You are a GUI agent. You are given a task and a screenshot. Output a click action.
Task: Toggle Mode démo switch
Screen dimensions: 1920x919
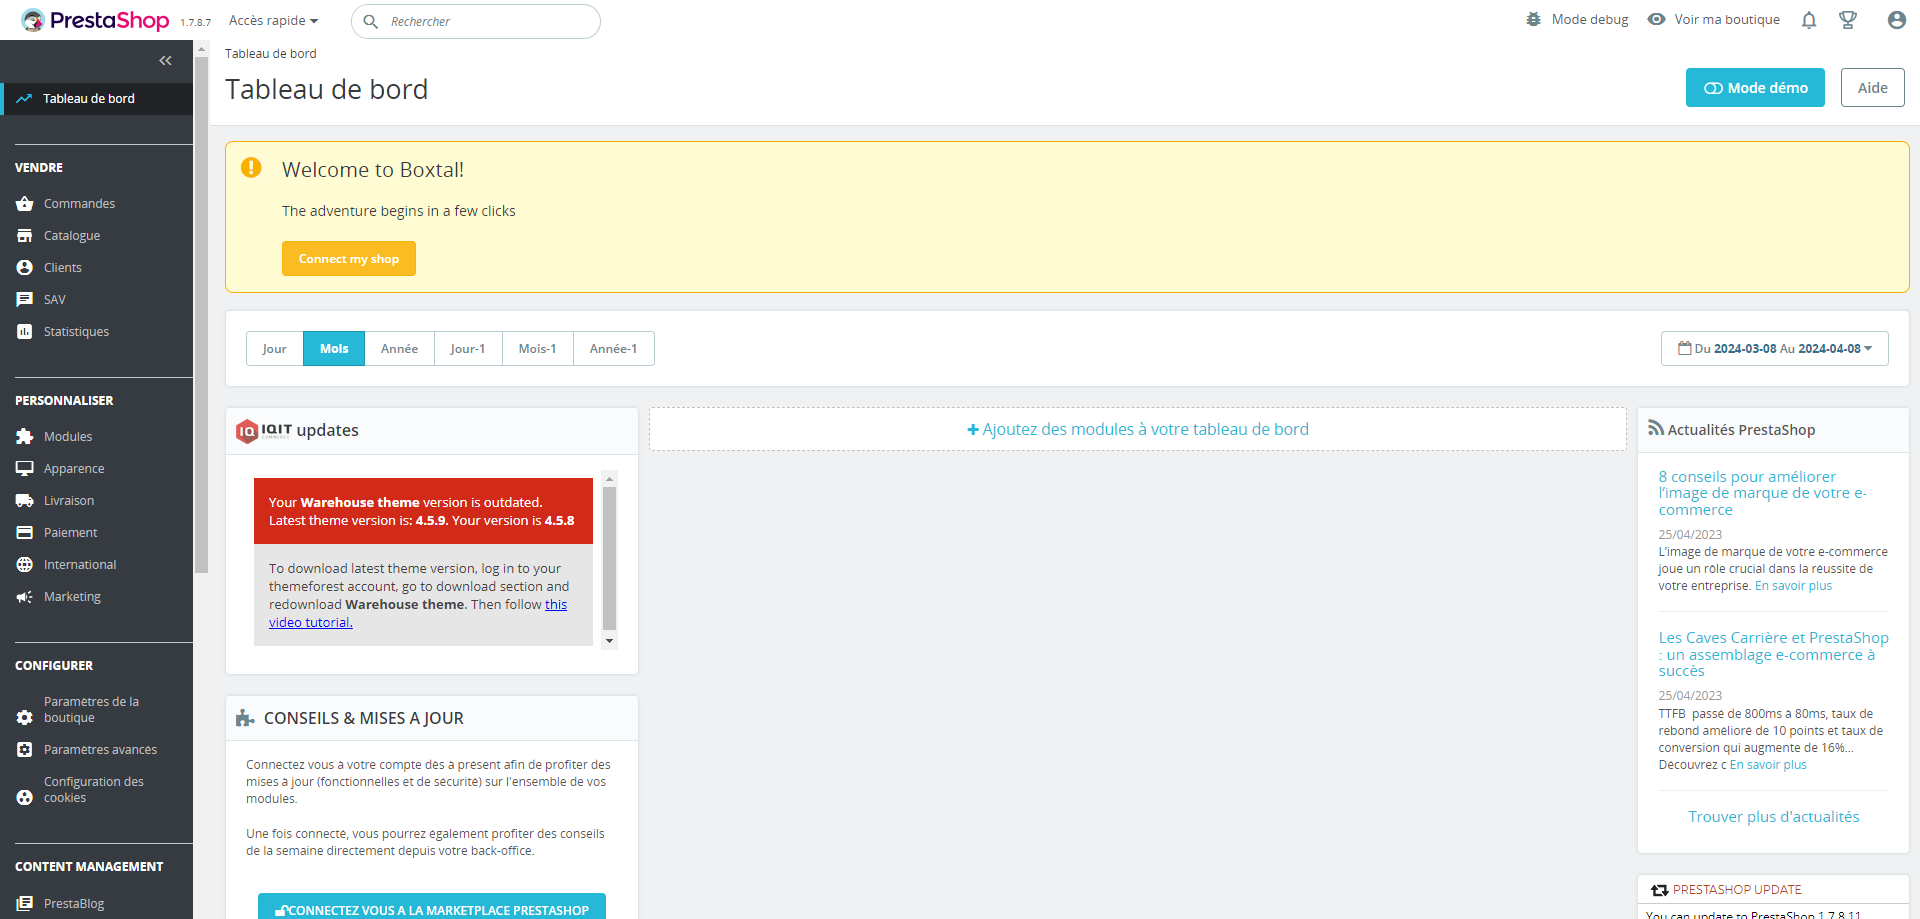[1755, 88]
